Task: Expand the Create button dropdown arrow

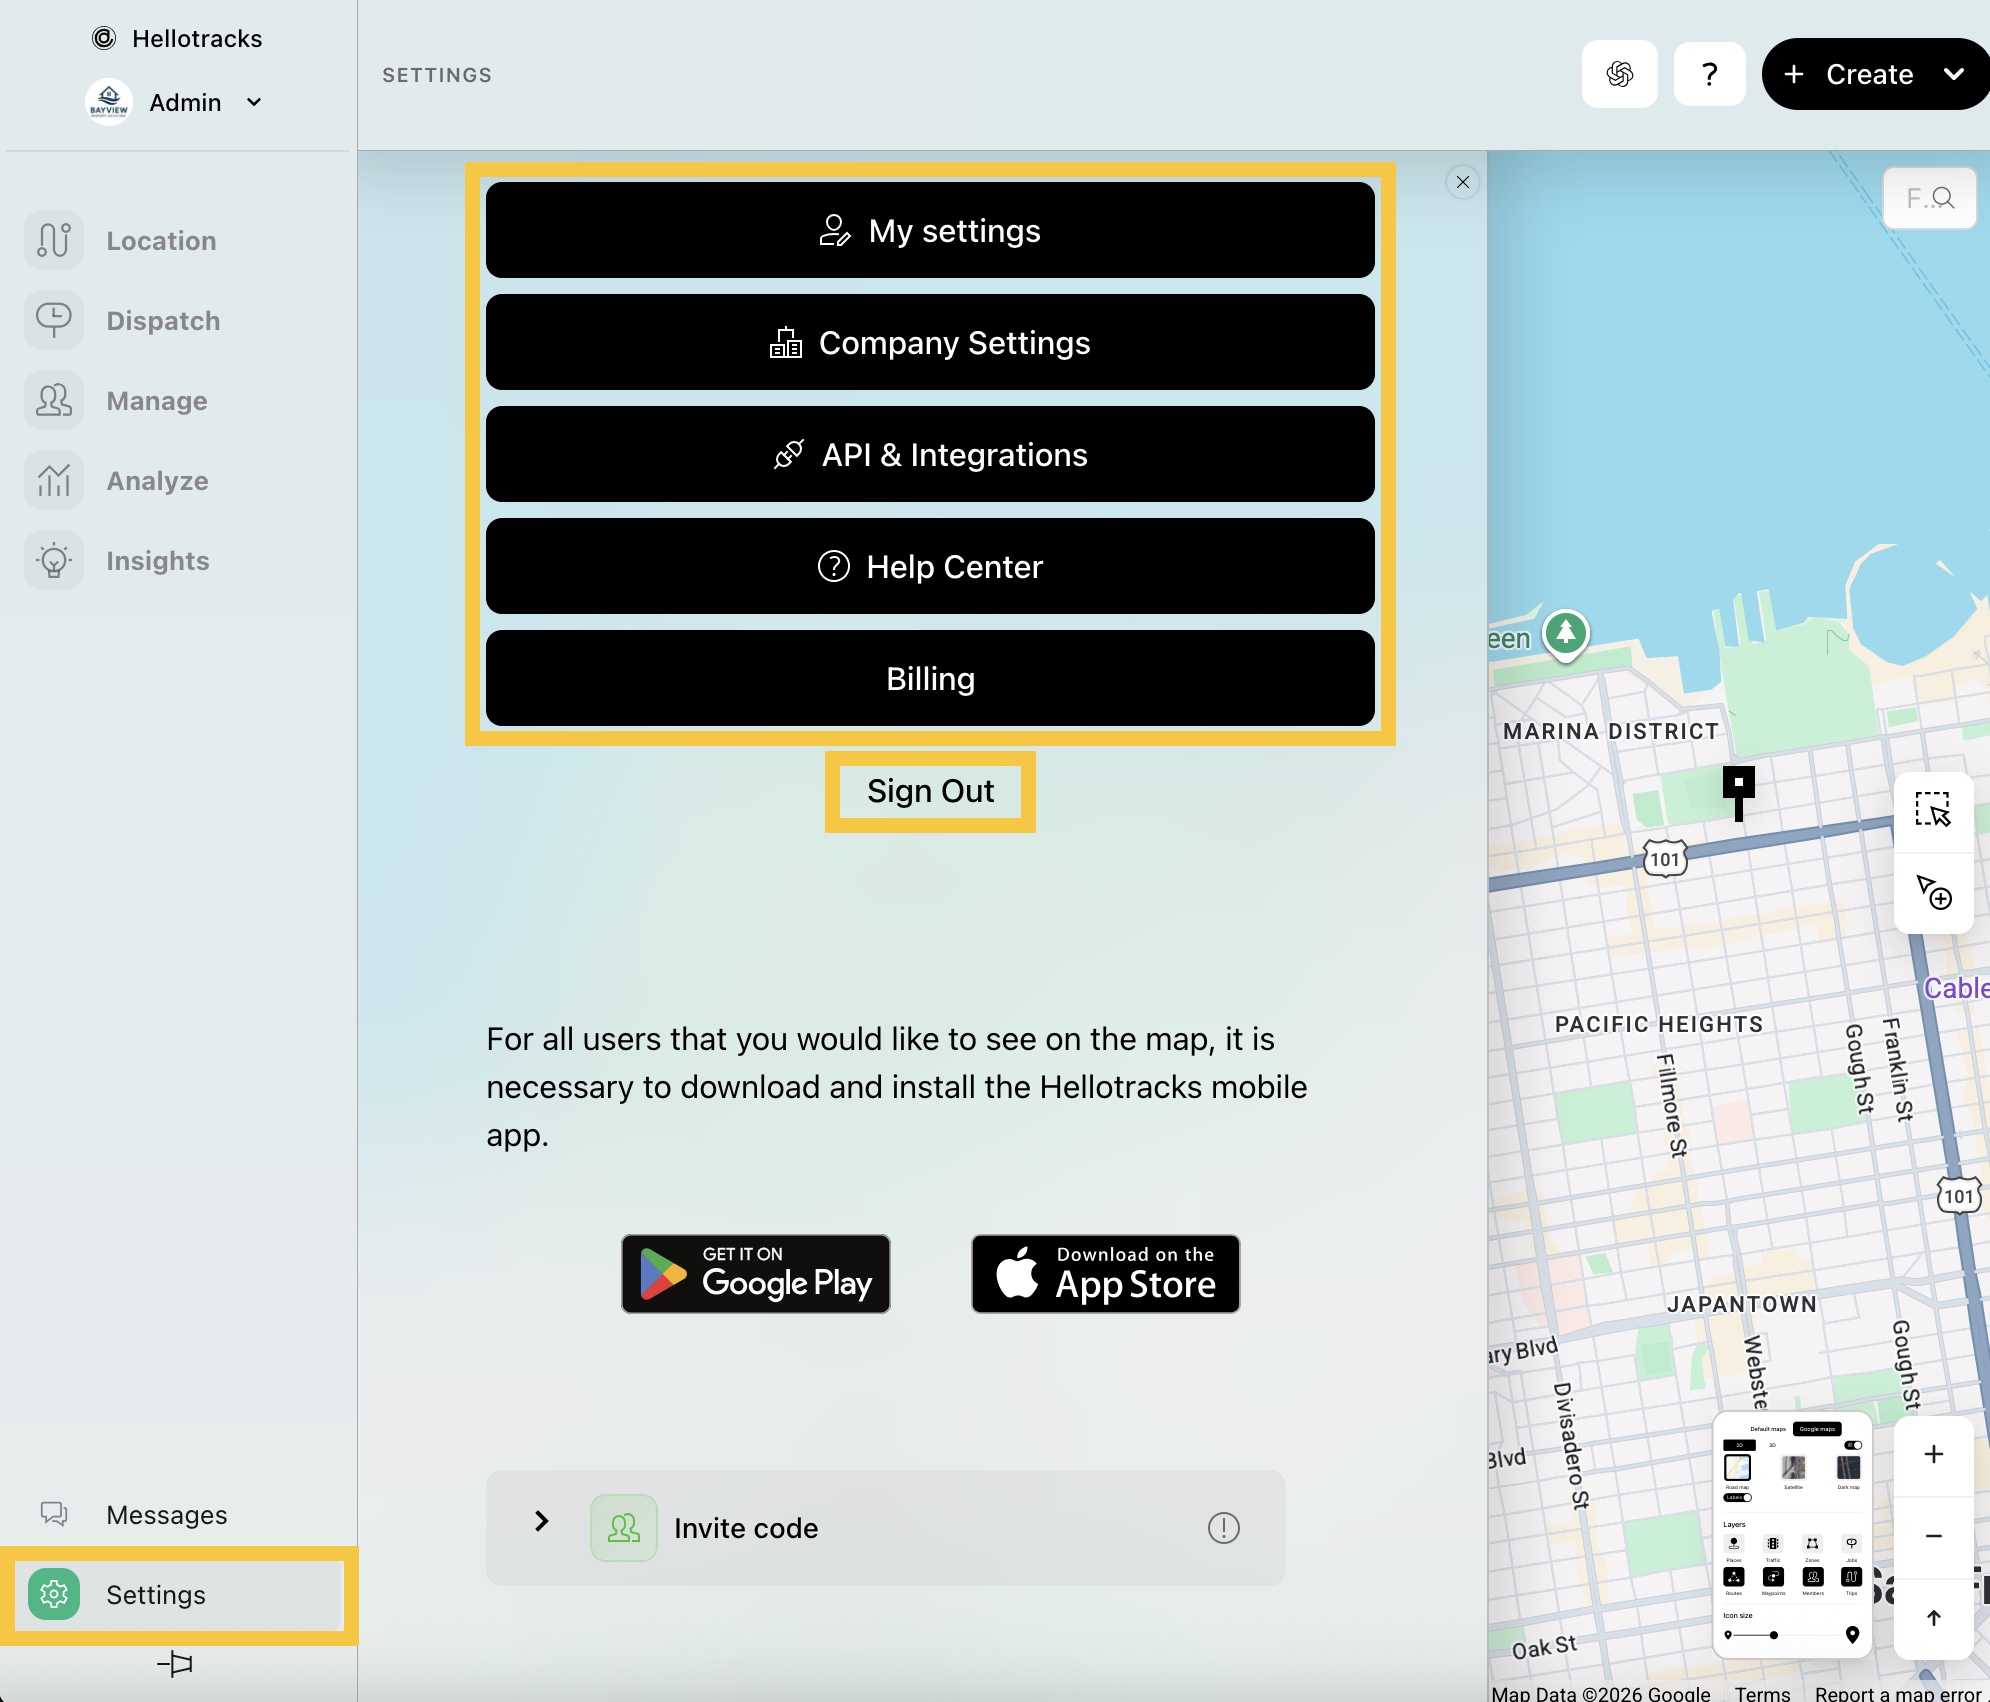Action: coord(1954,74)
